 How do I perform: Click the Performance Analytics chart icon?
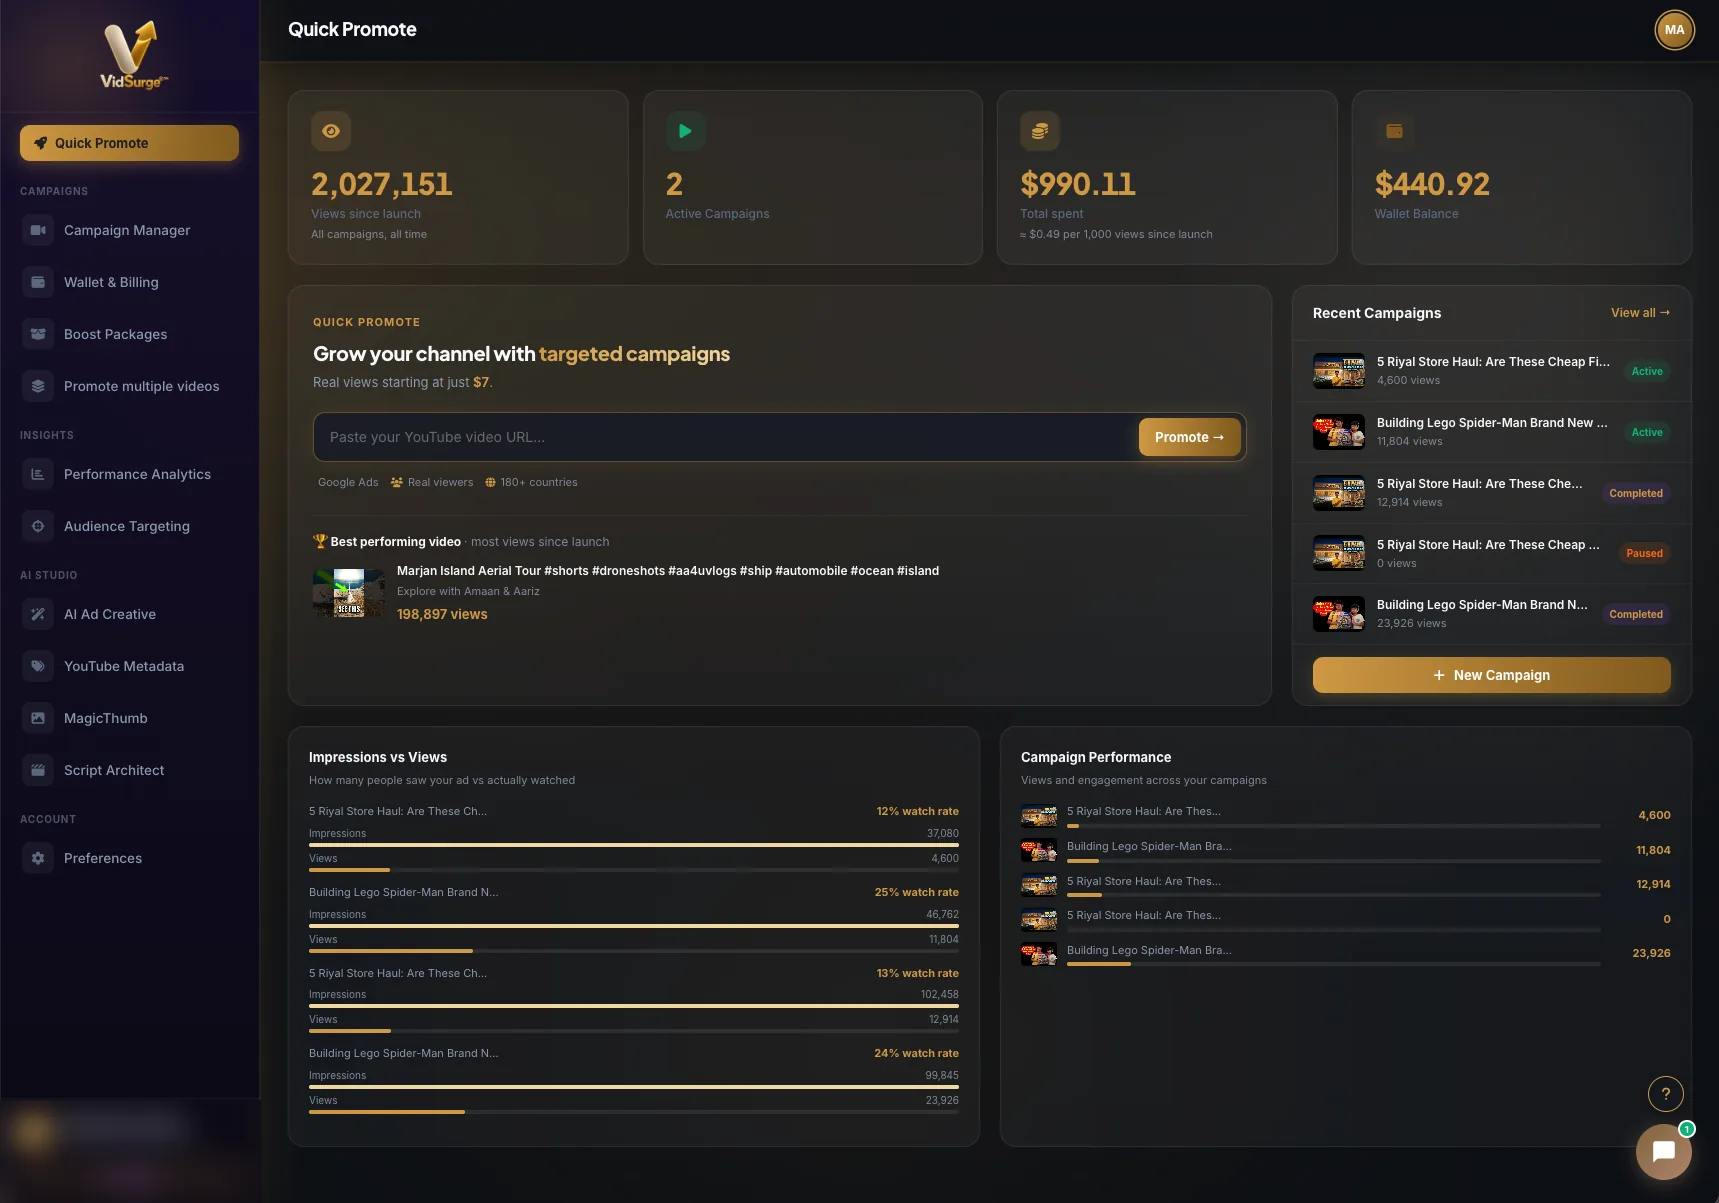pyautogui.click(x=38, y=474)
